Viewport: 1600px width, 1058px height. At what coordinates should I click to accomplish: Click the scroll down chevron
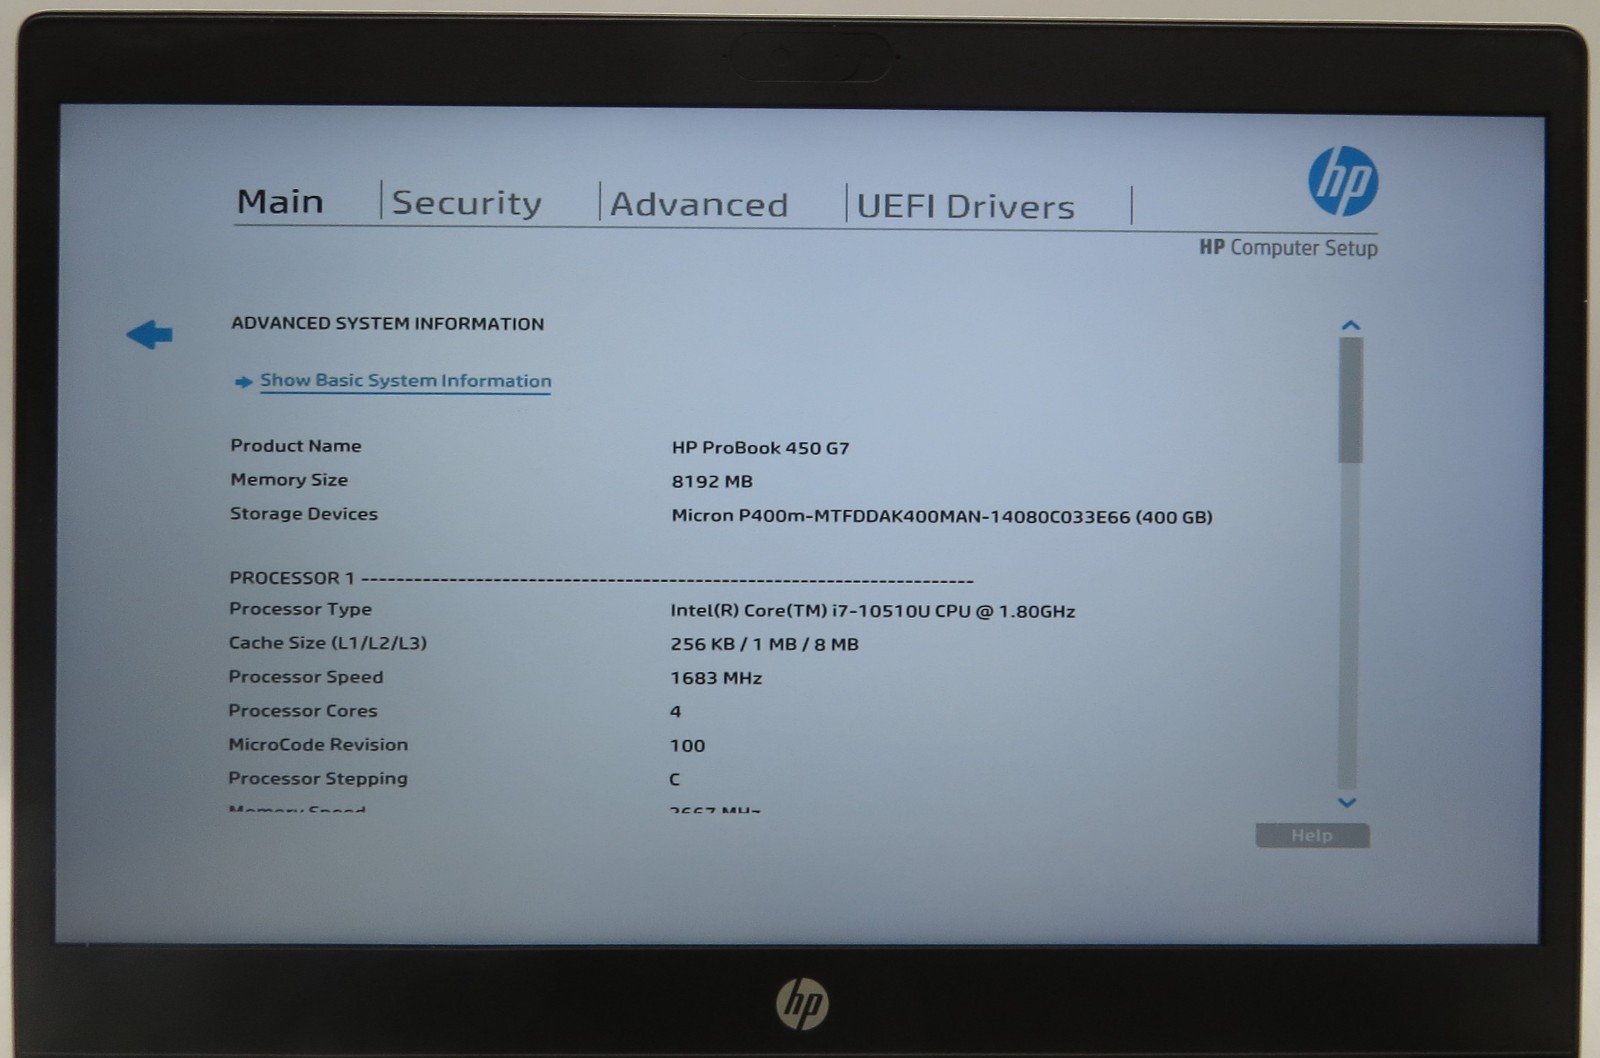click(x=1347, y=802)
